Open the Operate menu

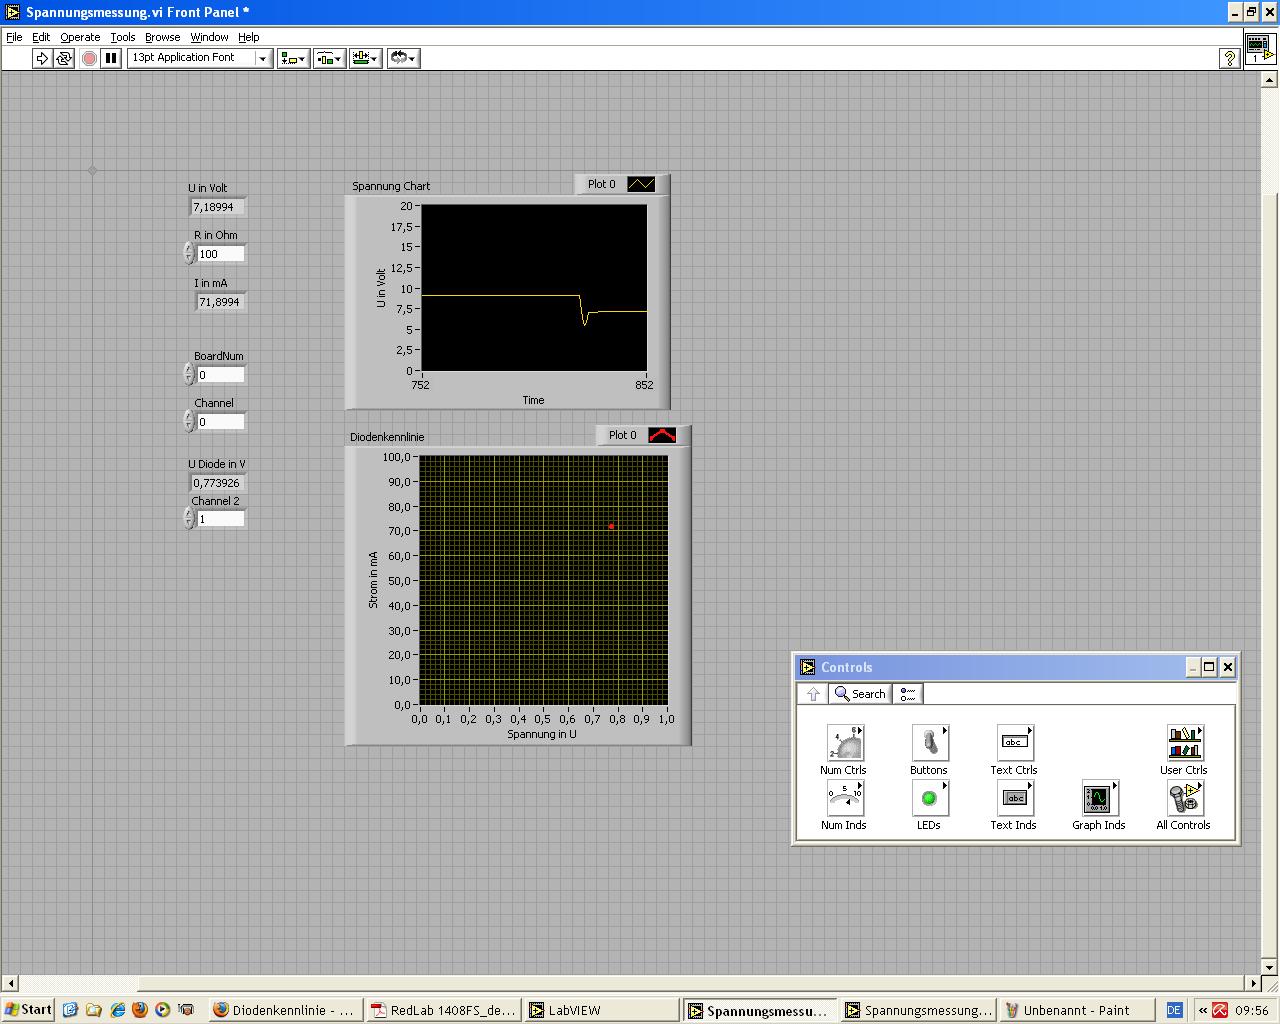click(80, 37)
